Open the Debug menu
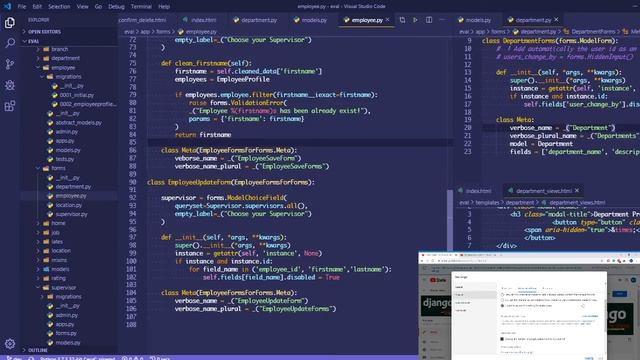 pyautogui.click(x=116, y=7)
